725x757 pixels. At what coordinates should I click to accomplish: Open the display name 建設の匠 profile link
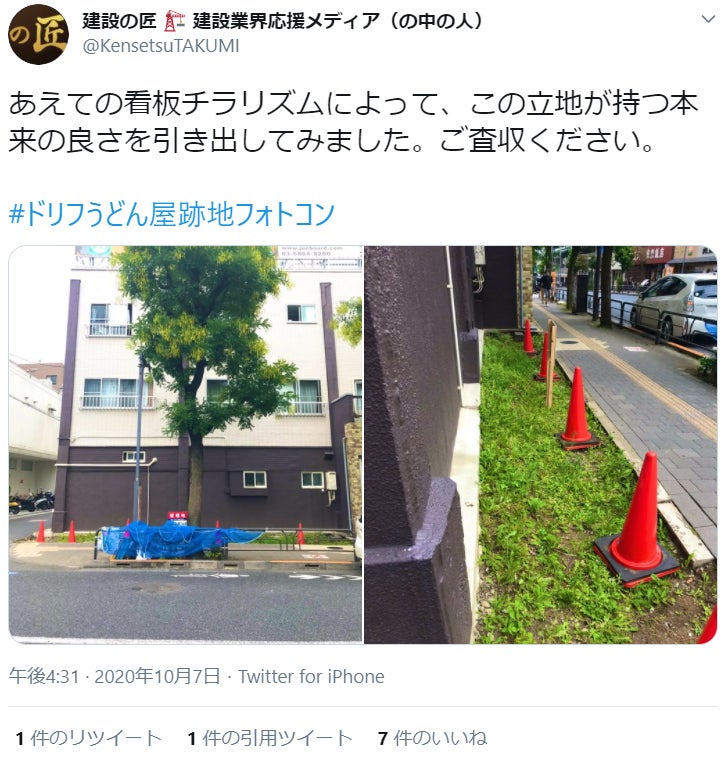pyautogui.click(x=282, y=21)
